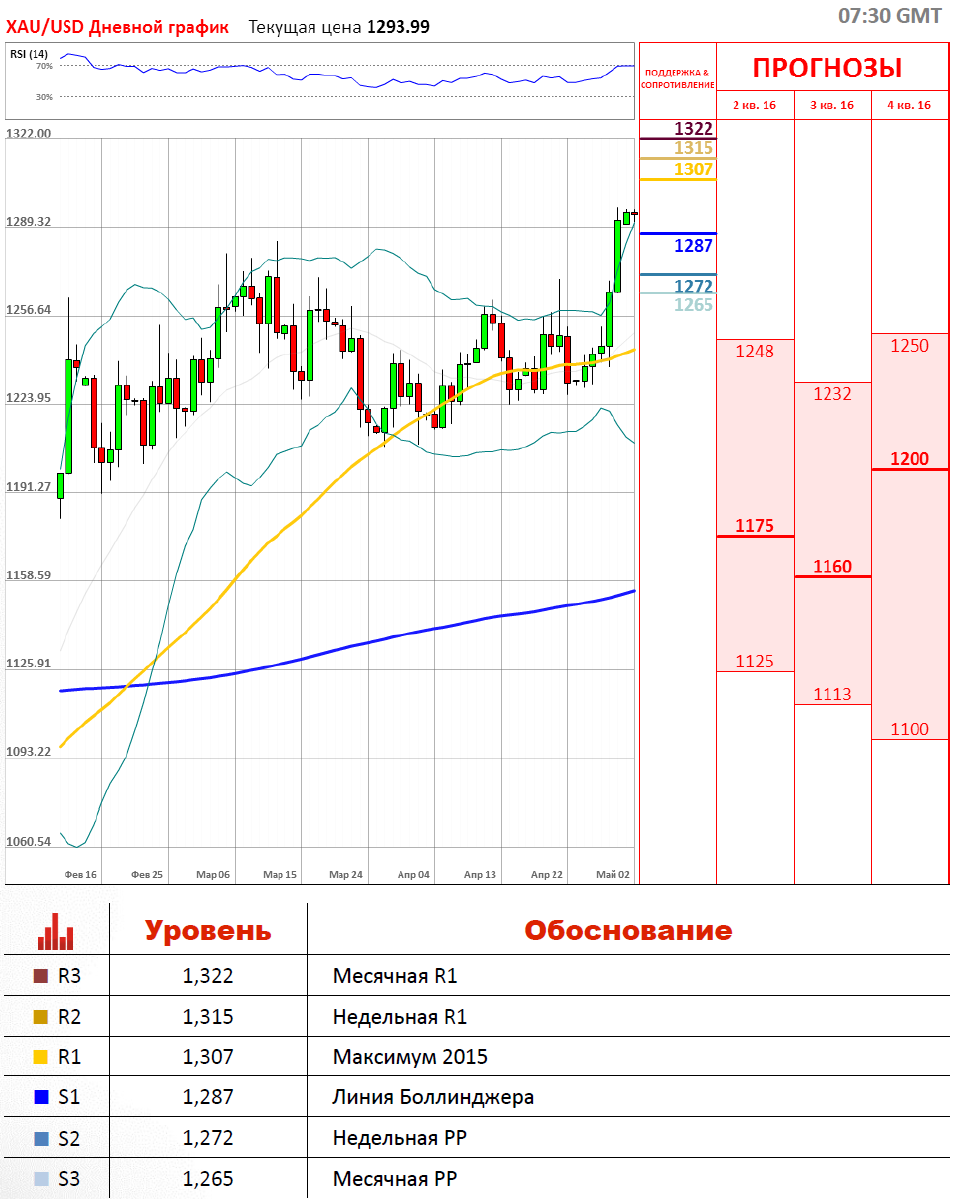Screen dimensions: 965x1199
Task: Click the 'XAU/USD Дневной график' title
Action: point(117,27)
